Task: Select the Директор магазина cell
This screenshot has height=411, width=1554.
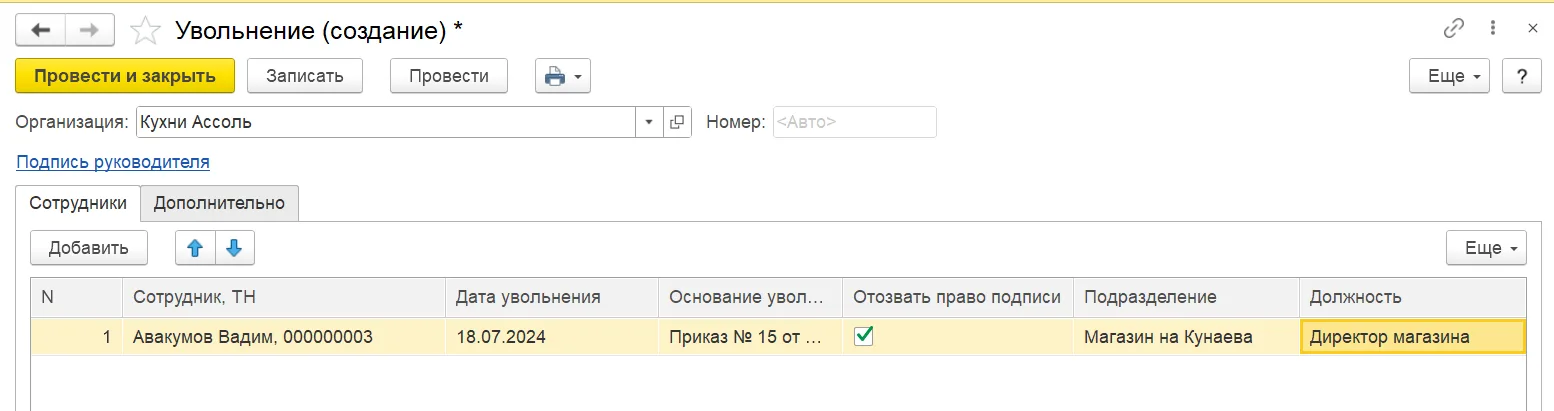Action: click(1412, 337)
